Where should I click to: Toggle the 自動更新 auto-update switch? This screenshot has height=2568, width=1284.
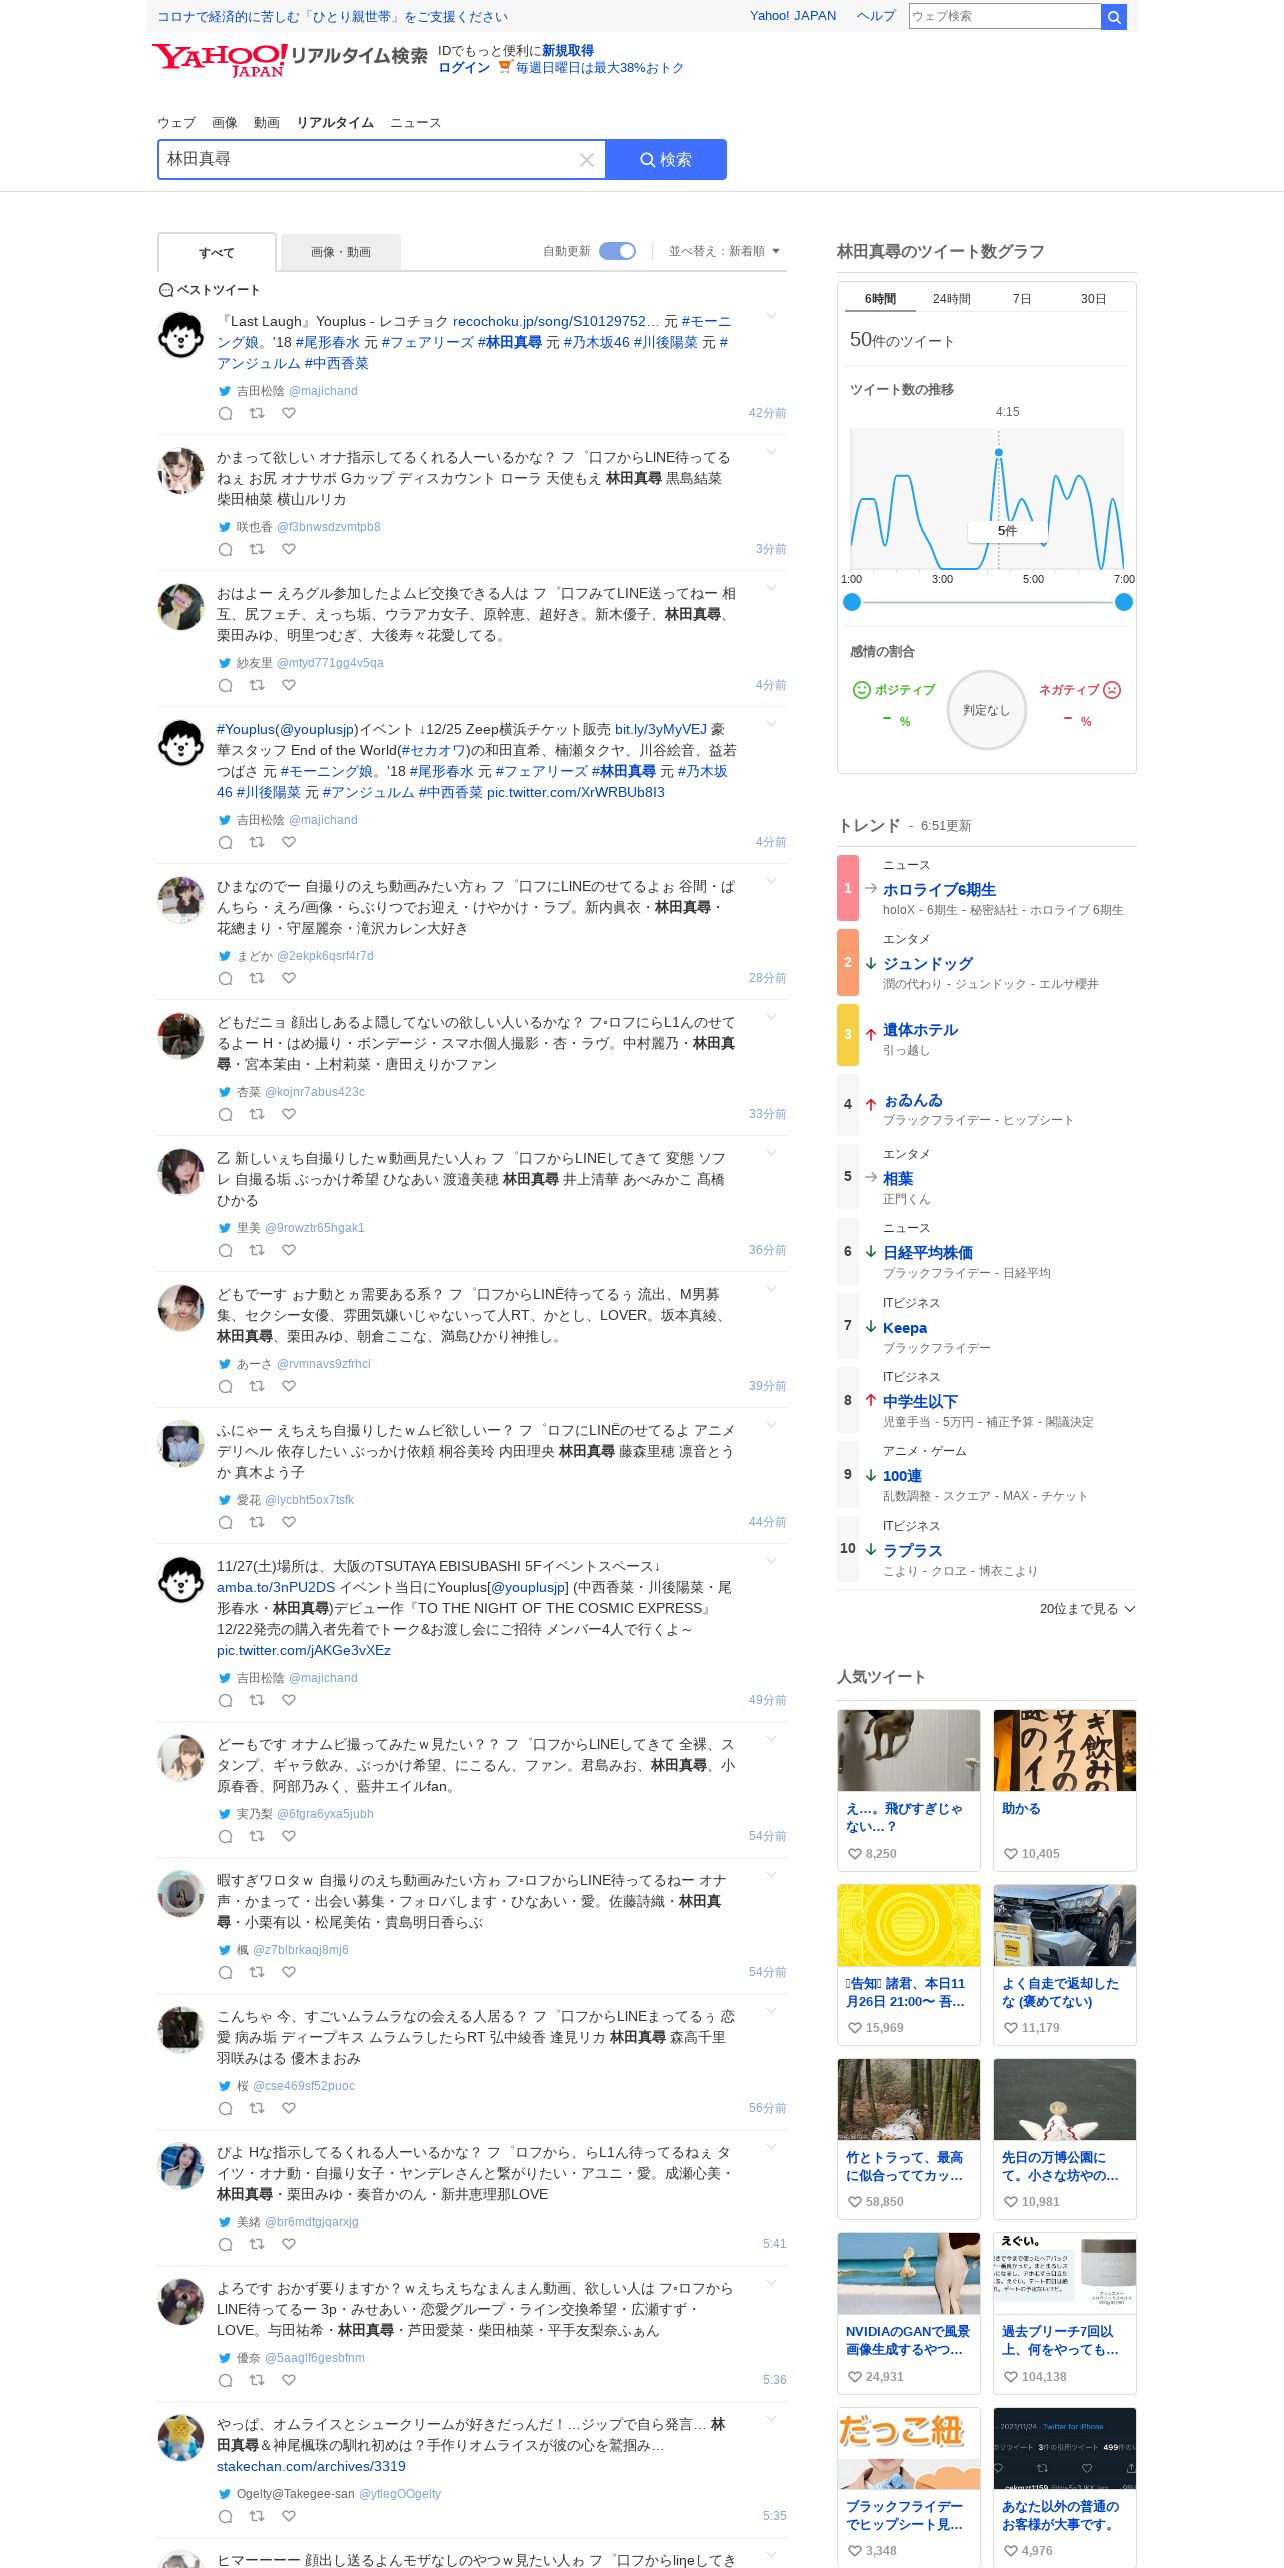coord(618,251)
